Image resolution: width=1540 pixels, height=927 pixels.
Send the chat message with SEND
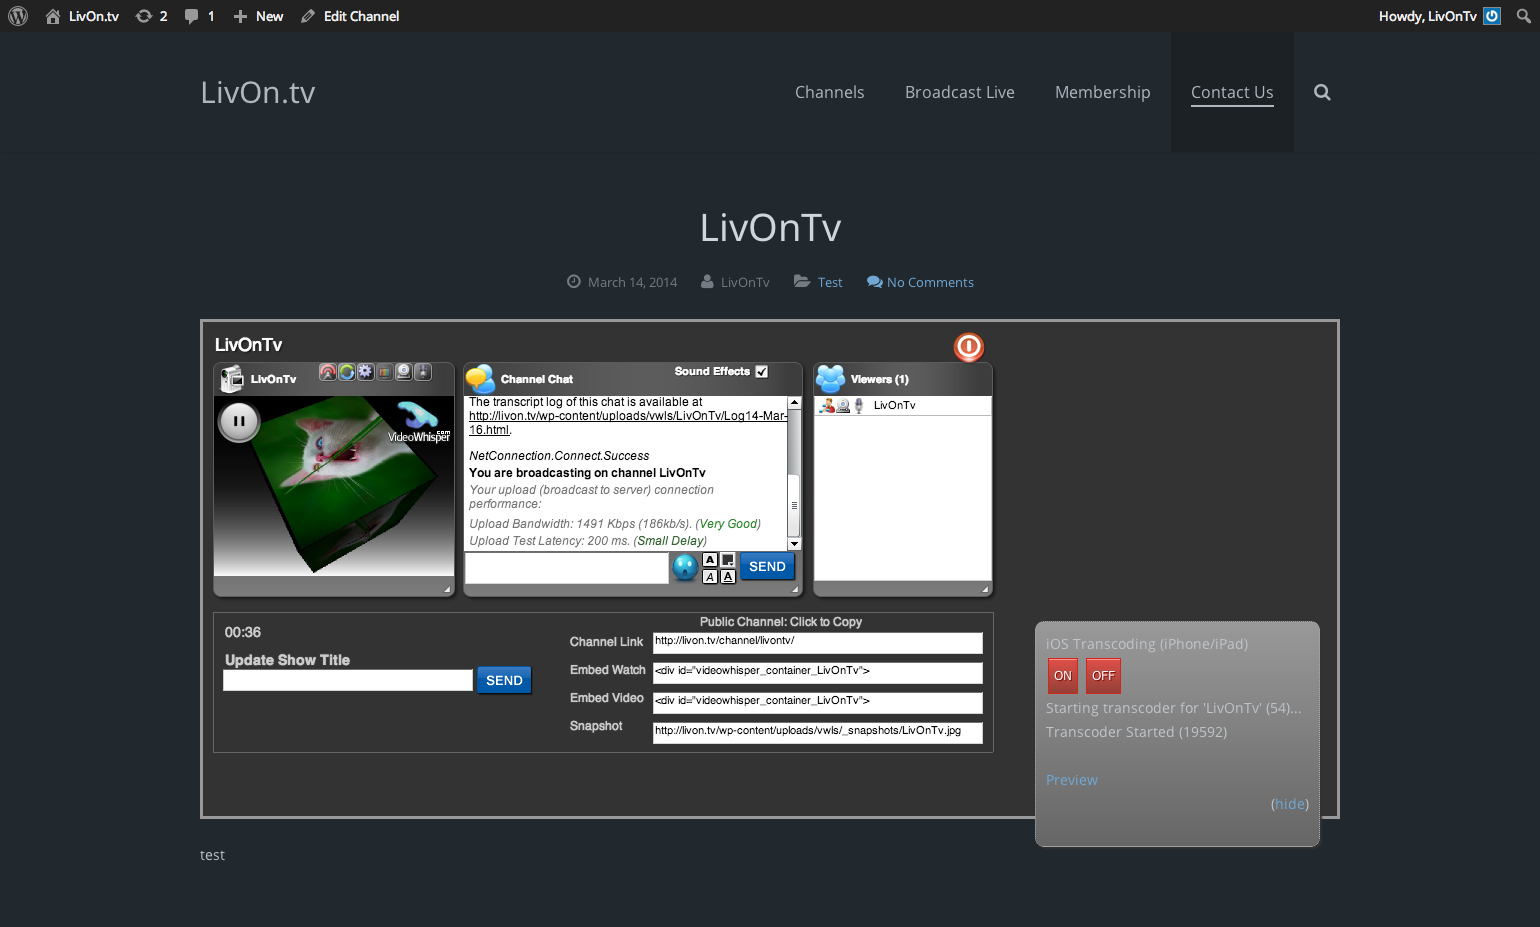(x=767, y=566)
